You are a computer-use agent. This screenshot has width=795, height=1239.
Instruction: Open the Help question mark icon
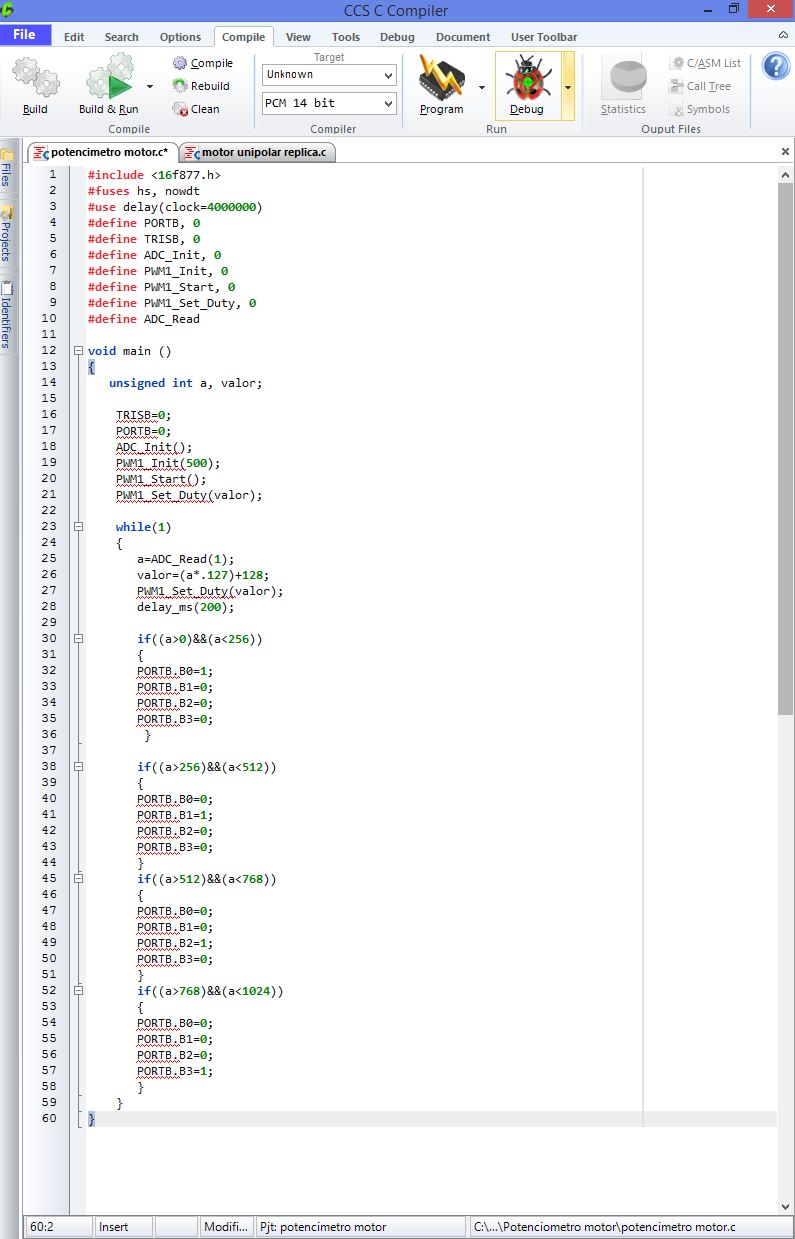[776, 66]
